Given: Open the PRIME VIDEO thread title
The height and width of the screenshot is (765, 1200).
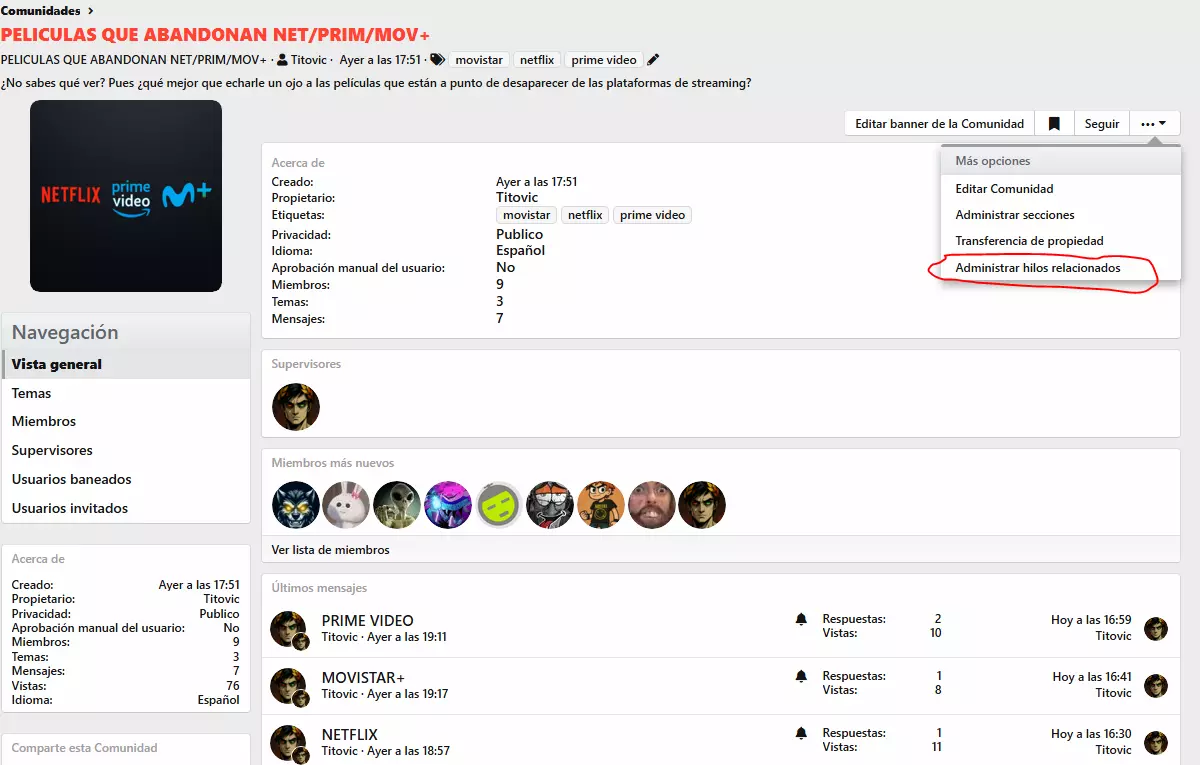Looking at the screenshot, I should point(367,620).
